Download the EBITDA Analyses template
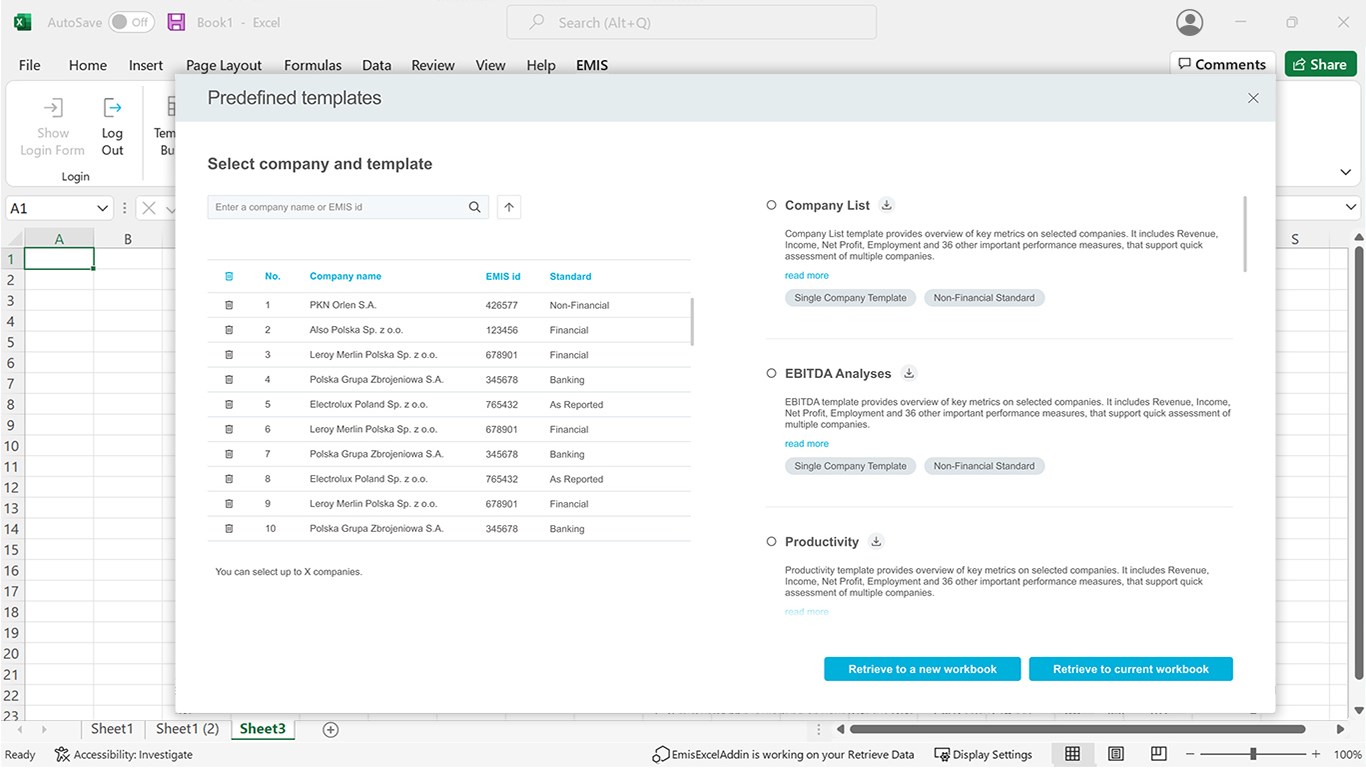The image size is (1366, 768). point(909,373)
